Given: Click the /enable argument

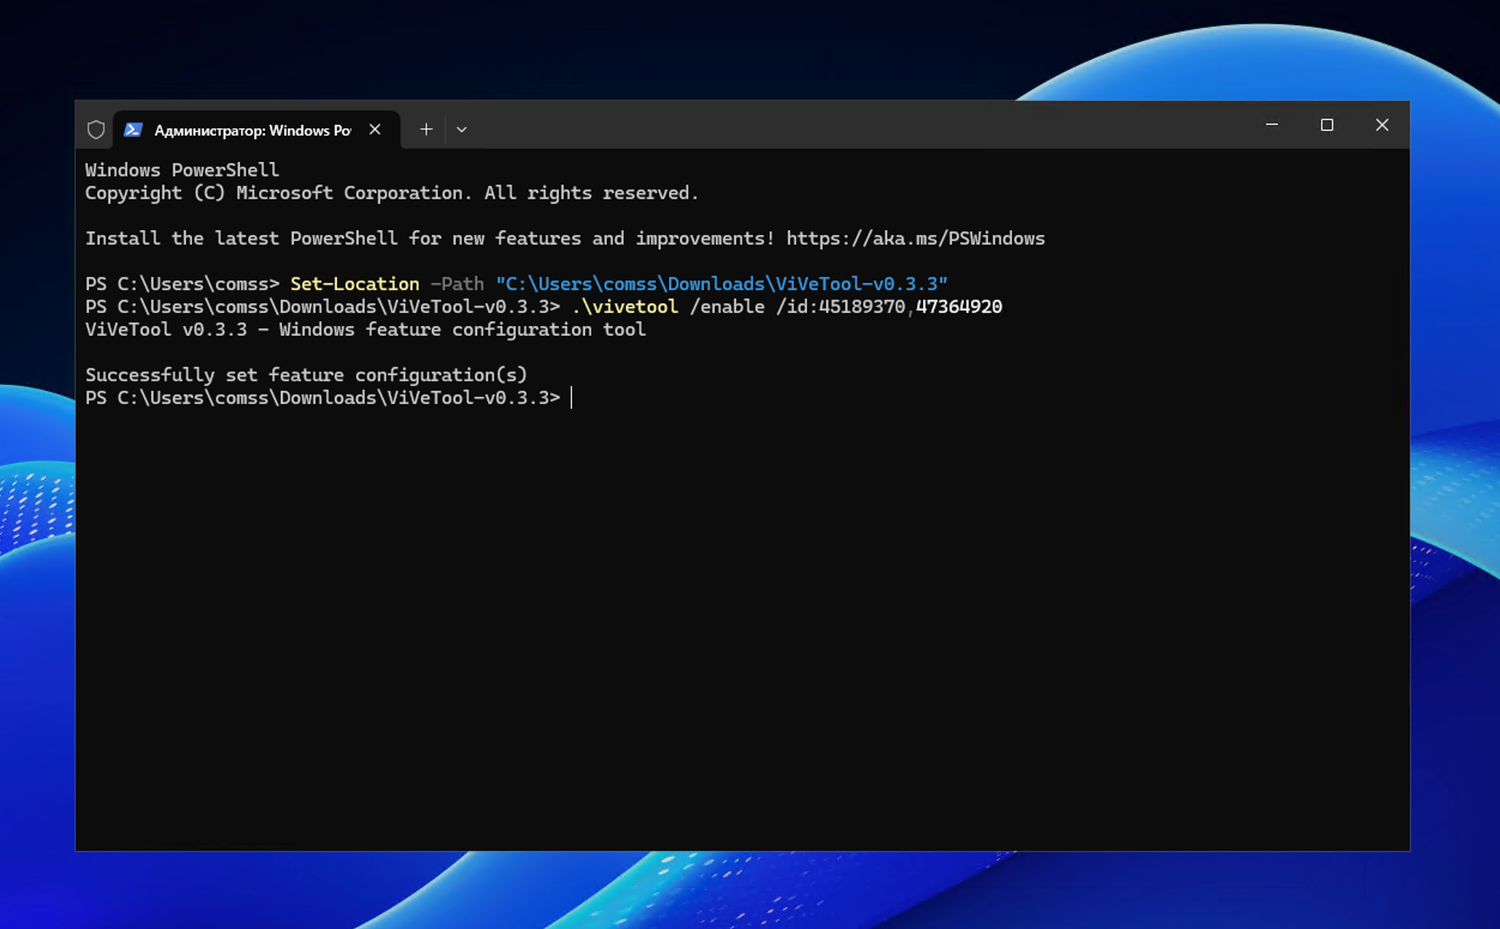Looking at the screenshot, I should tap(727, 307).
